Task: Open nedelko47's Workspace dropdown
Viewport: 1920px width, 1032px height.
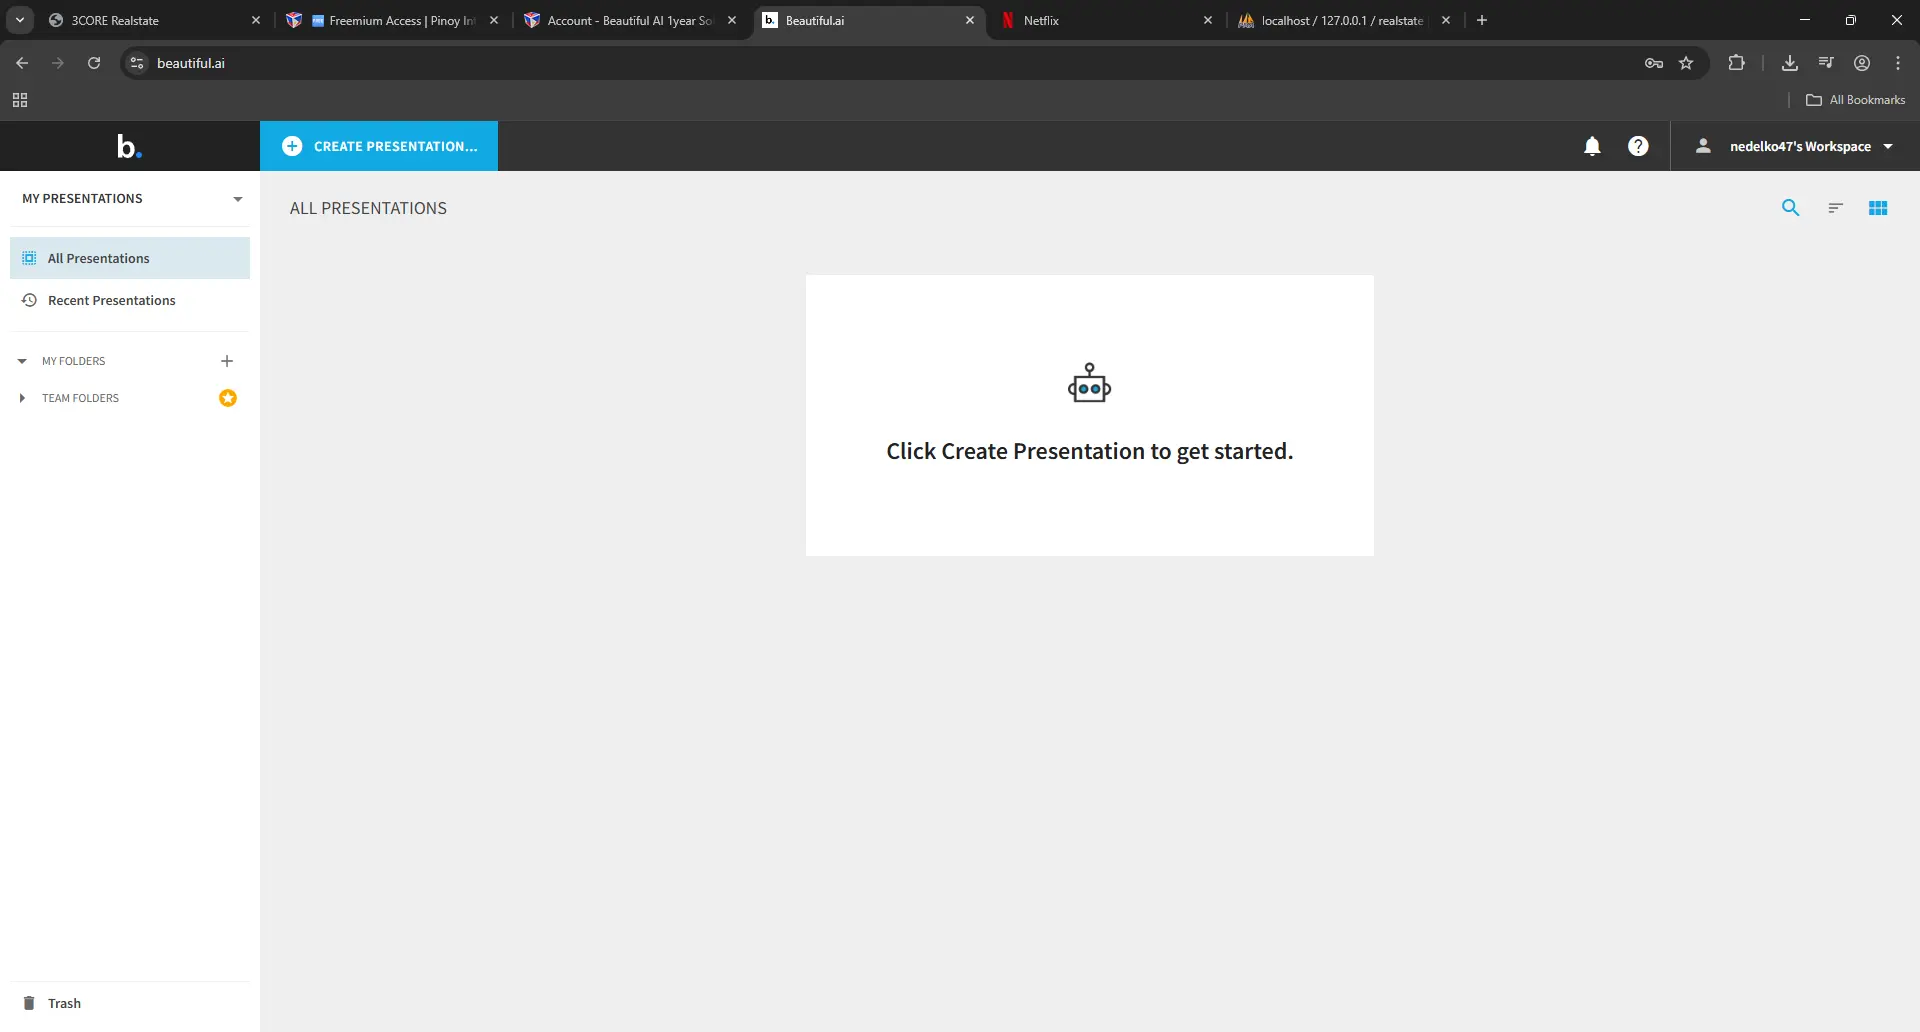Action: 1795,146
